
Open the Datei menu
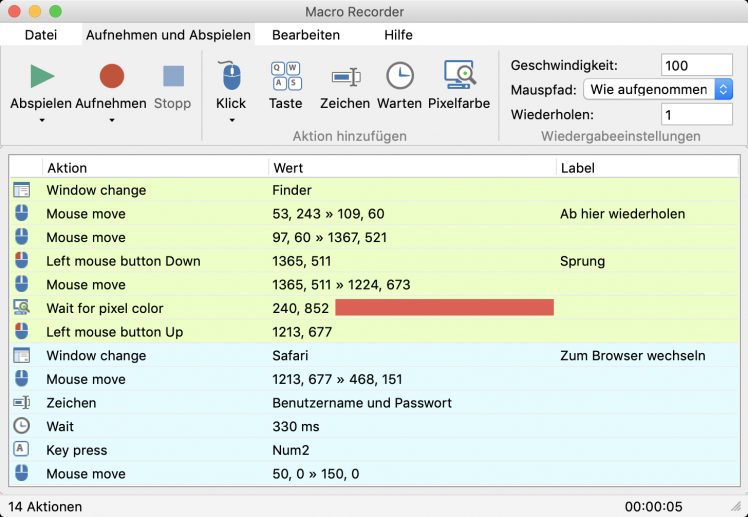41,35
